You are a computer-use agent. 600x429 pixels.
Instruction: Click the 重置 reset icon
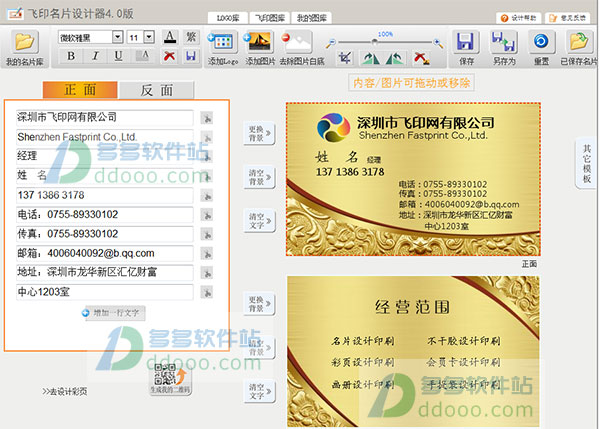pos(541,42)
